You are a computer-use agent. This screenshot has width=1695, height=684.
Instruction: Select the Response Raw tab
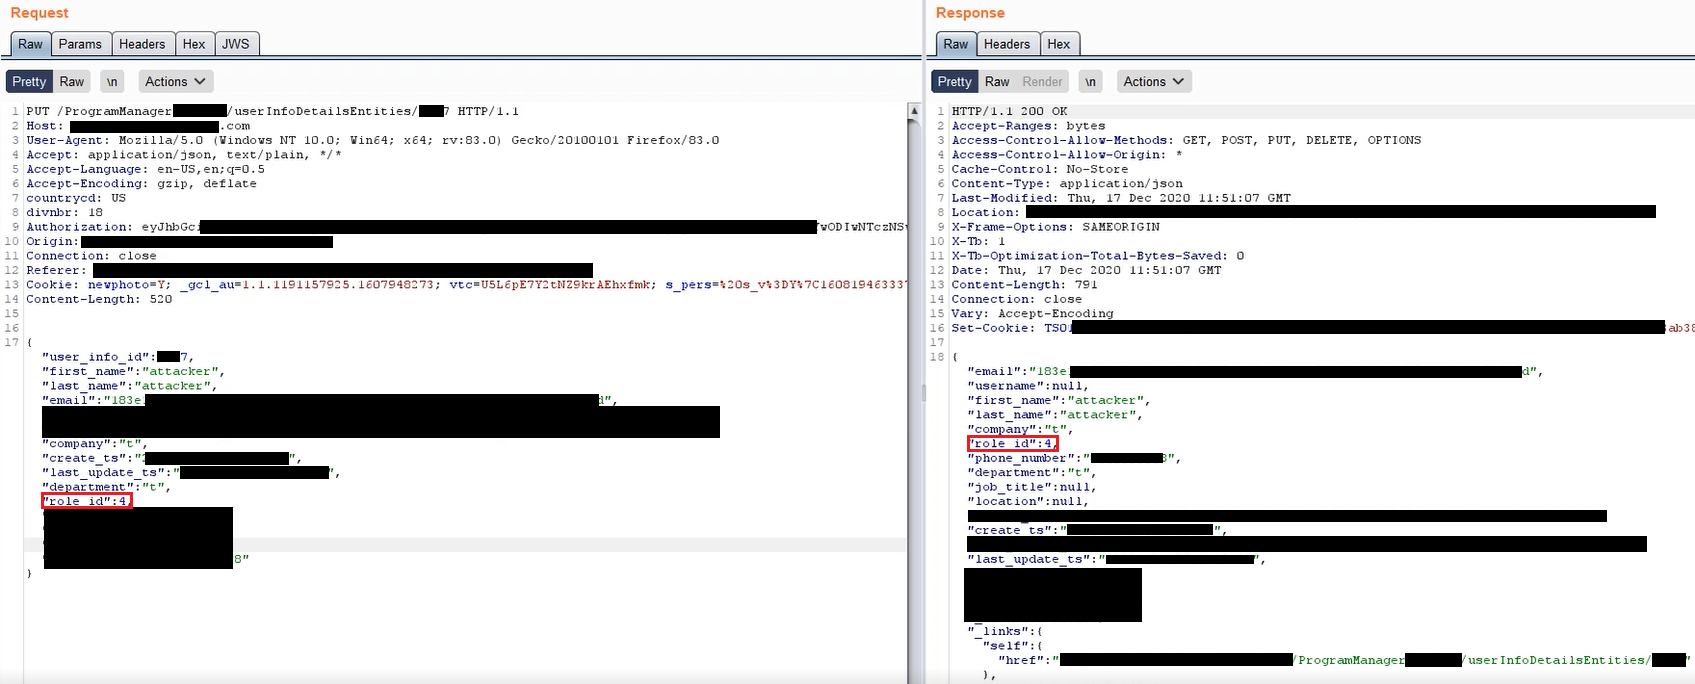tap(956, 44)
